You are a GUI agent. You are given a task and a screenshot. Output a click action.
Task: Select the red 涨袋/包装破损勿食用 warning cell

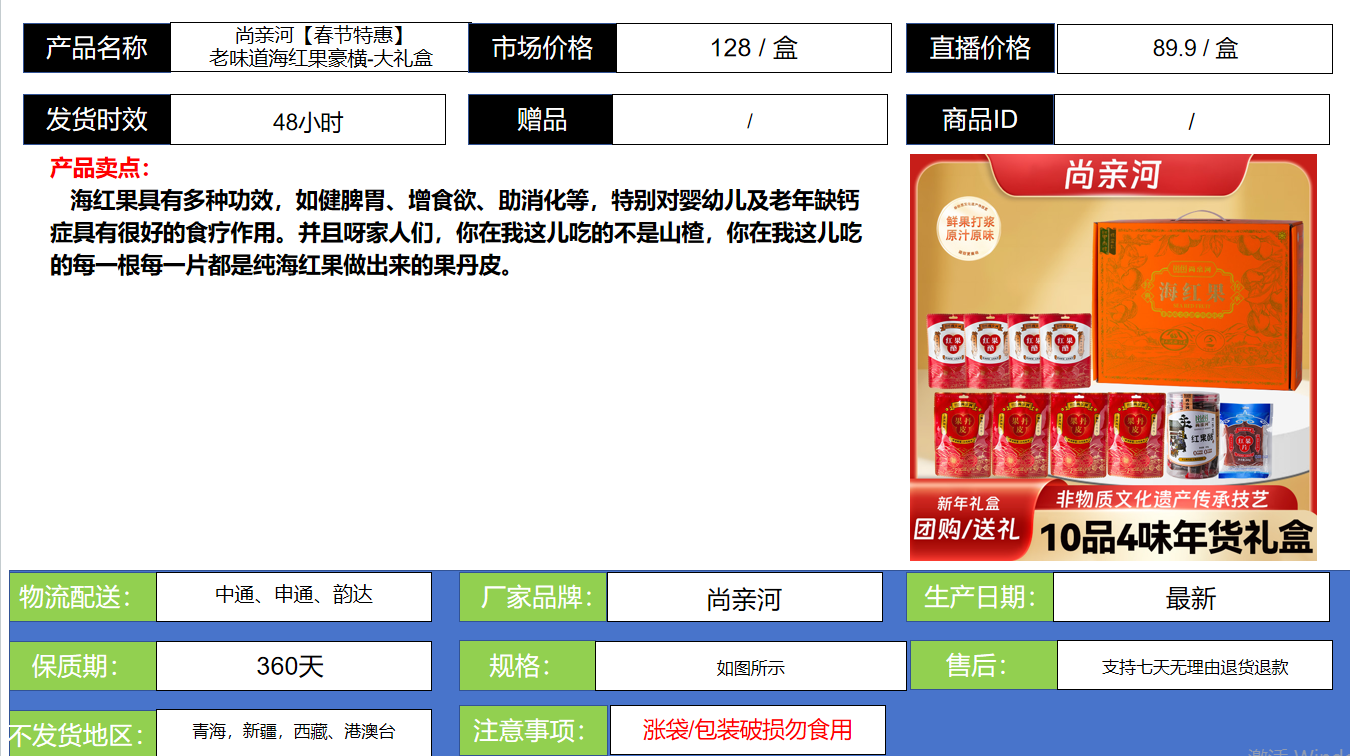click(x=747, y=730)
